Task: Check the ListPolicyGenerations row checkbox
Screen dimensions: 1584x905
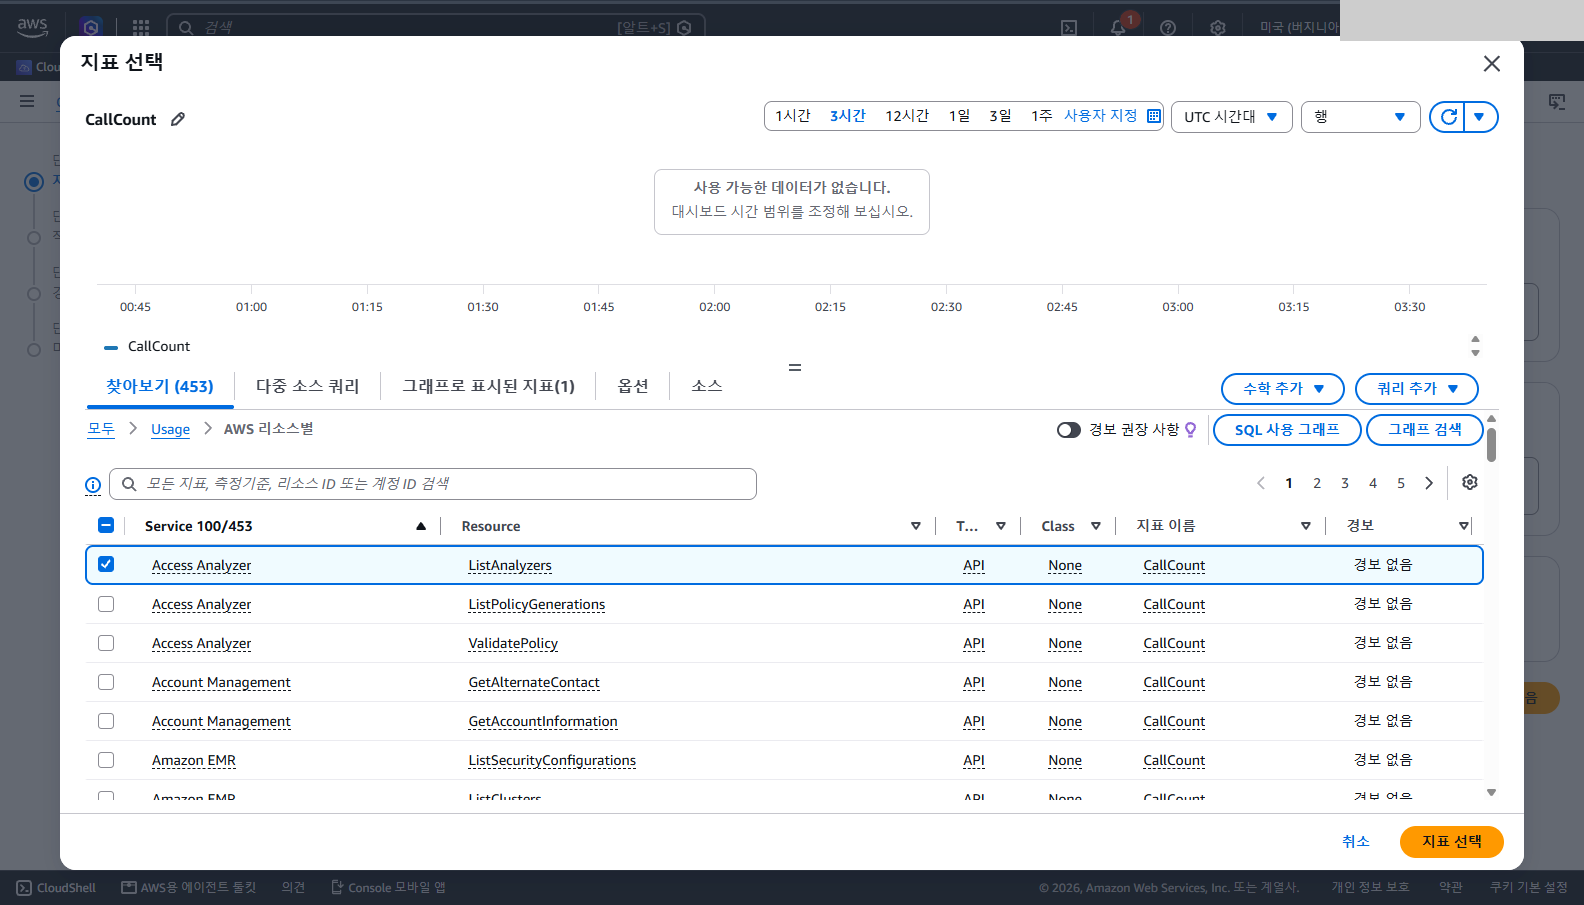Action: 106,604
